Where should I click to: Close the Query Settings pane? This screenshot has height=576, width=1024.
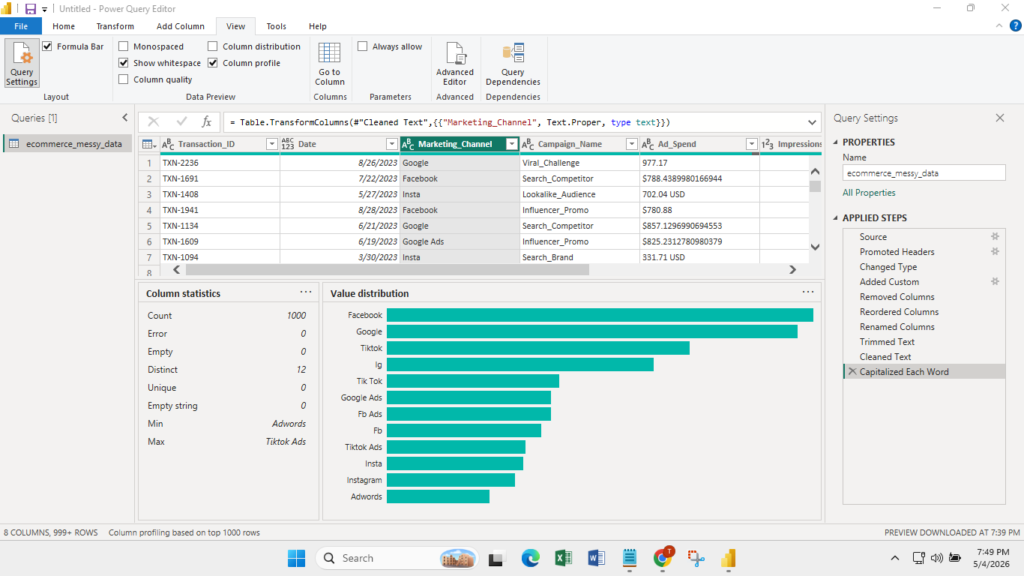click(x=1000, y=118)
